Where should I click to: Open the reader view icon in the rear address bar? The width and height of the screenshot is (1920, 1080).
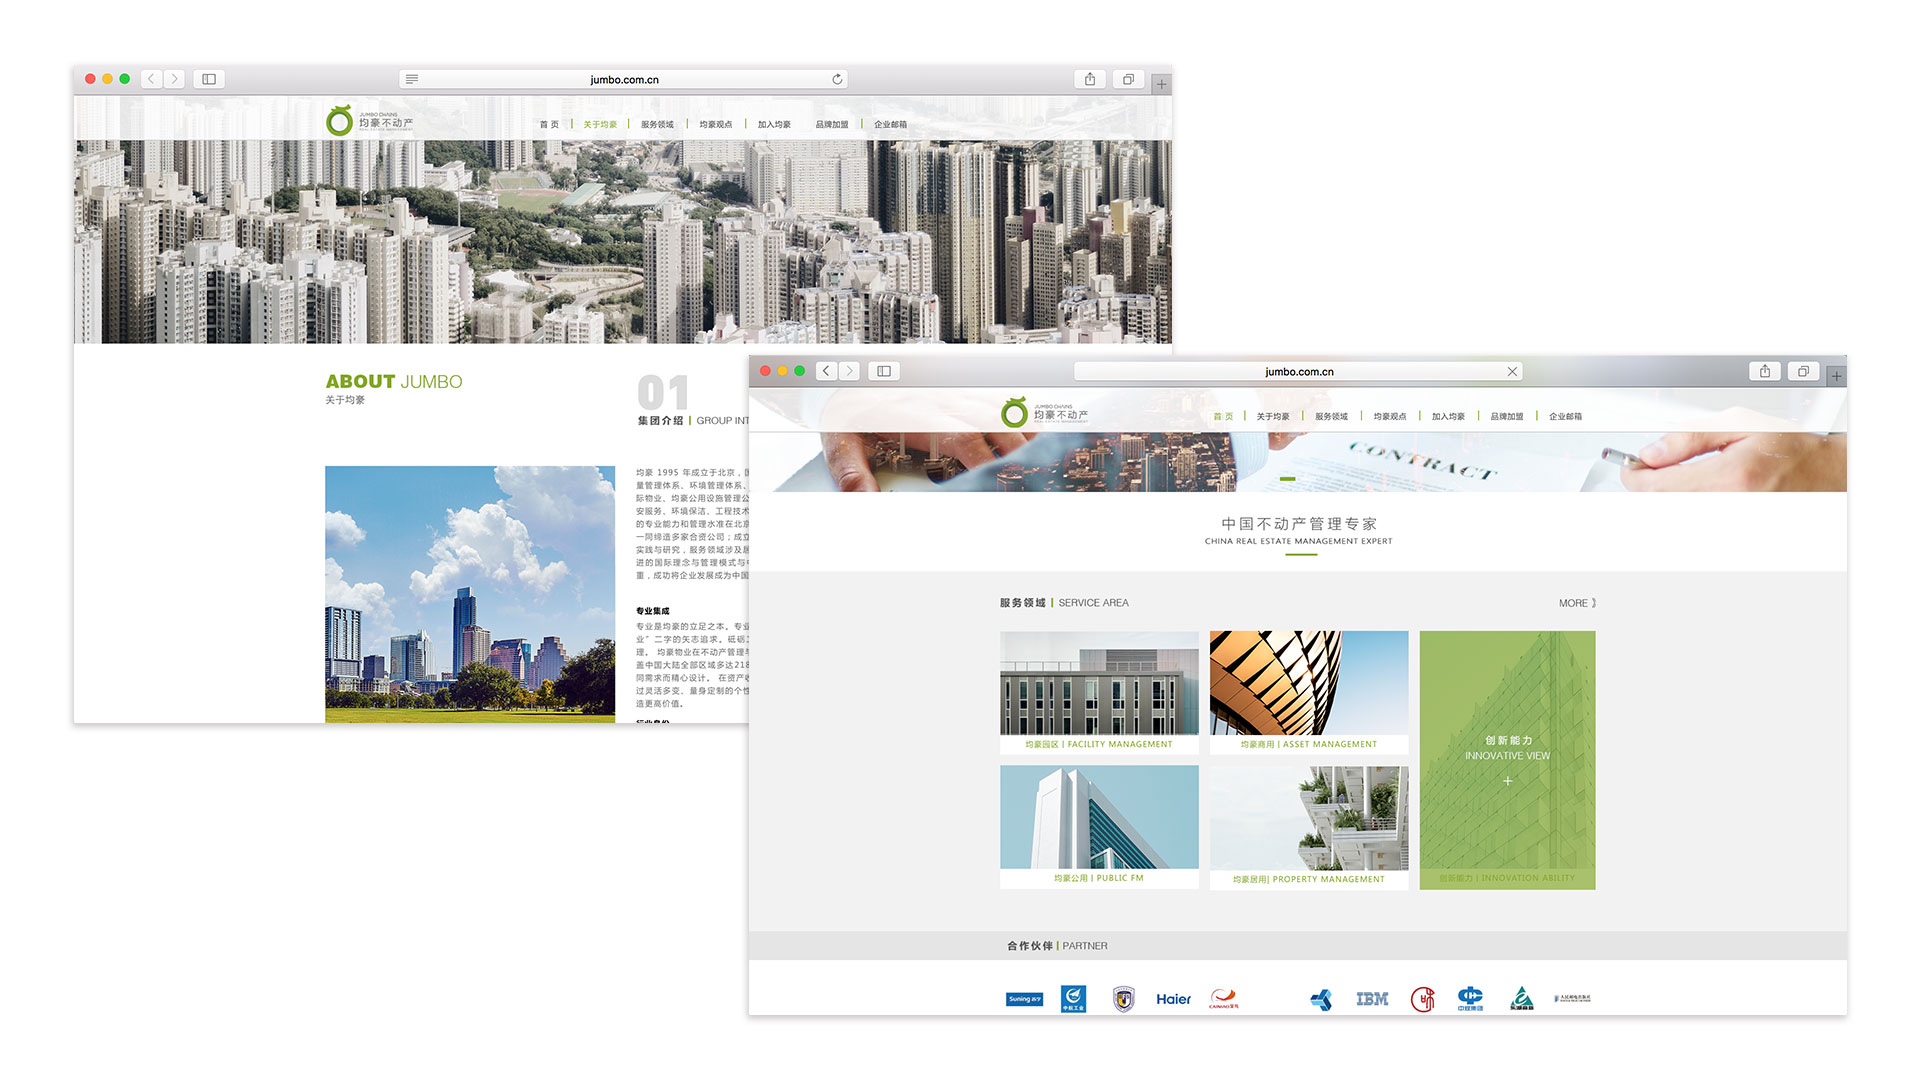pos(412,79)
